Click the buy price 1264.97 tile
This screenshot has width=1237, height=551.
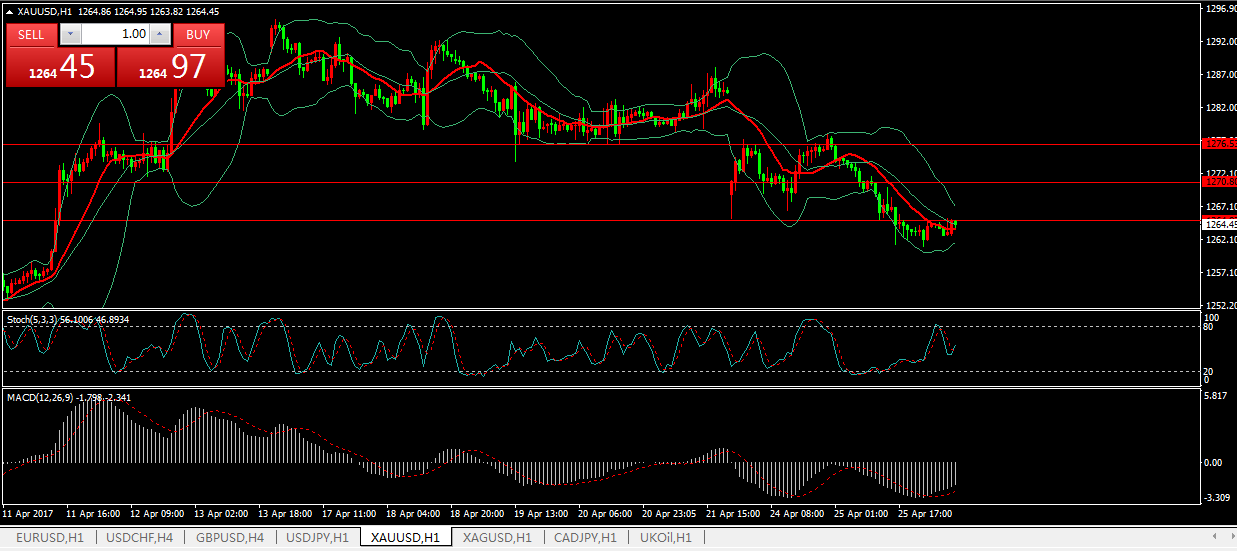[x=171, y=67]
